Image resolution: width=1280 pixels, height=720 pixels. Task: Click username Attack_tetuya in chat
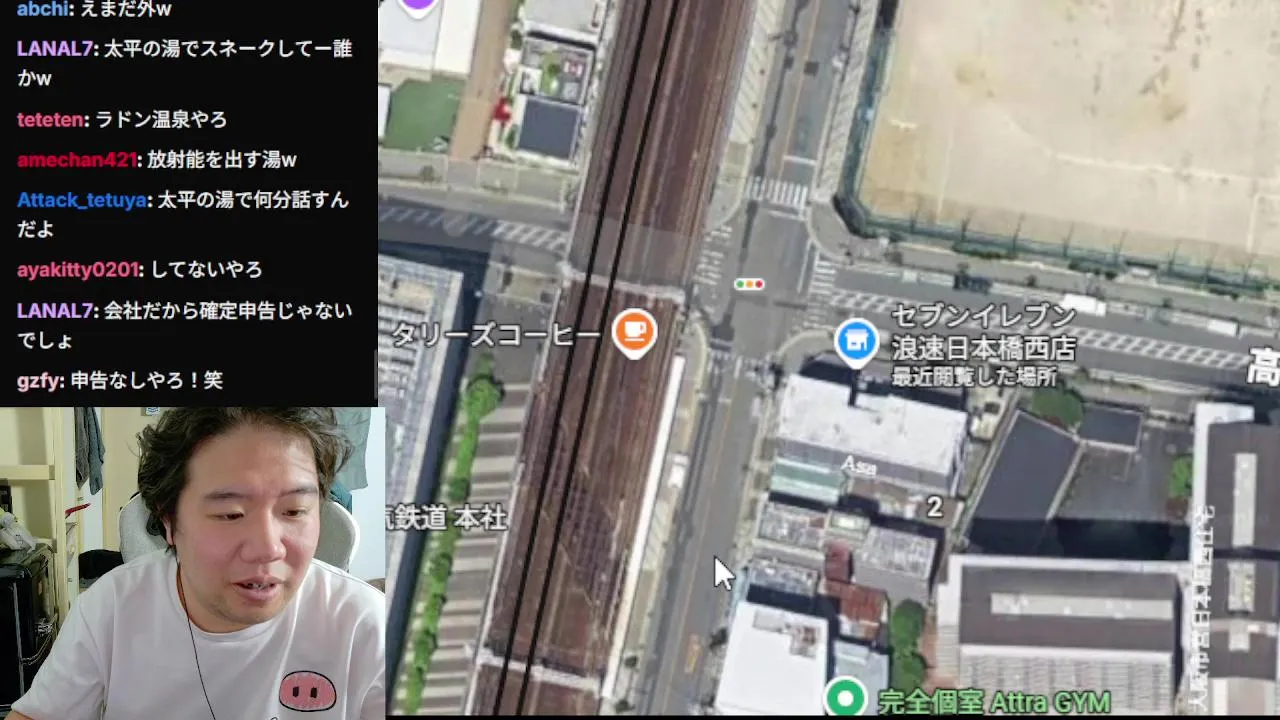[82, 200]
